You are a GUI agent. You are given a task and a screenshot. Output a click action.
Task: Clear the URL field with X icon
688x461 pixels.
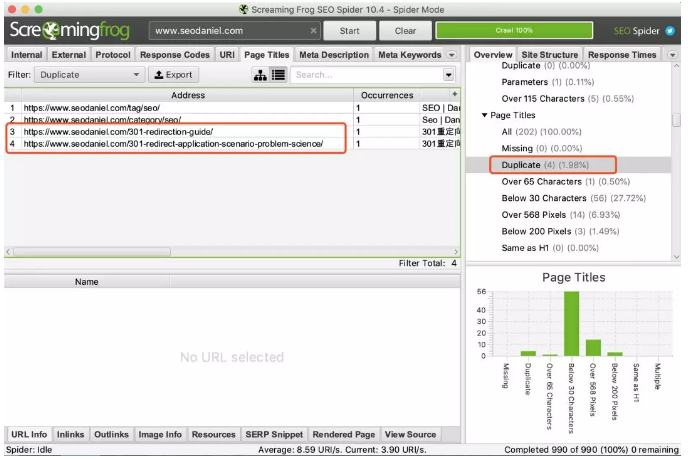313,31
